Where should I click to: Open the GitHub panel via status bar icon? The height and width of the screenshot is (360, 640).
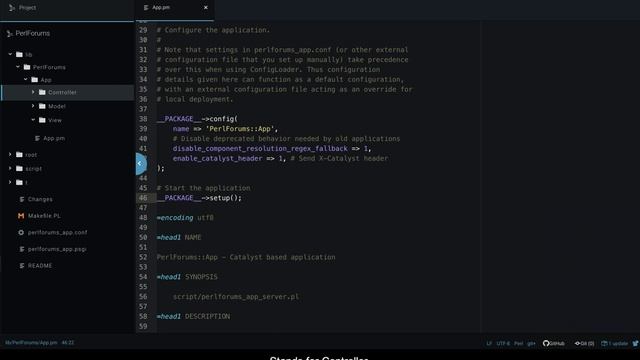(x=553, y=343)
